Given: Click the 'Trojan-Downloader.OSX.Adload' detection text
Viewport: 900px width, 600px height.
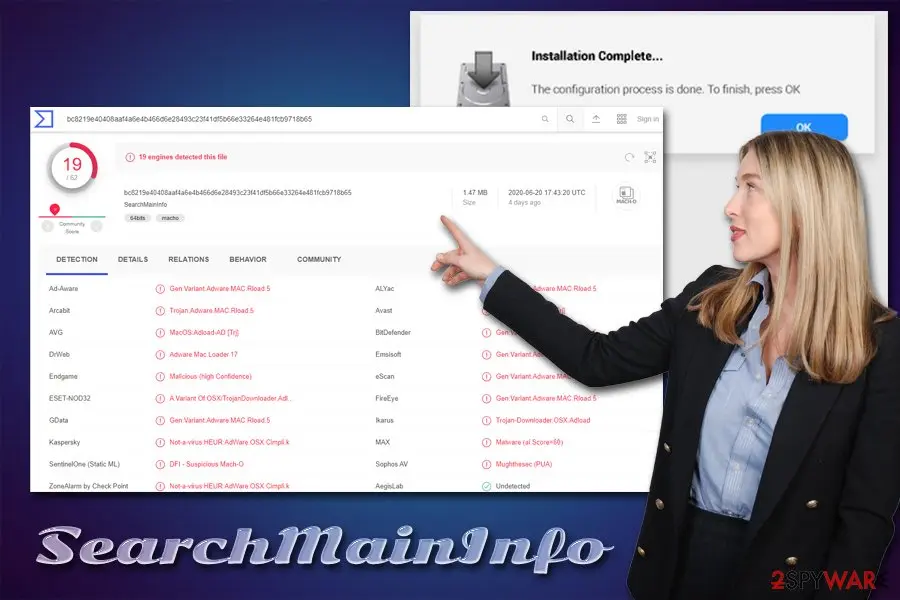Looking at the screenshot, I should coord(542,420).
